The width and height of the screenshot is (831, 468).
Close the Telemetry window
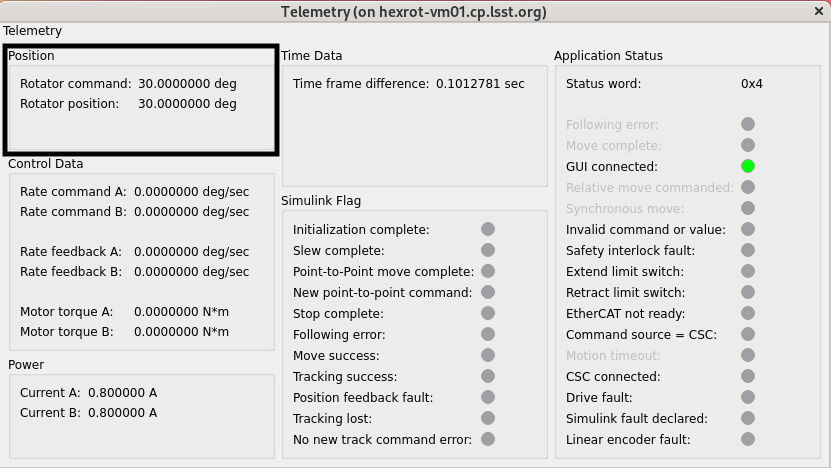click(x=819, y=11)
